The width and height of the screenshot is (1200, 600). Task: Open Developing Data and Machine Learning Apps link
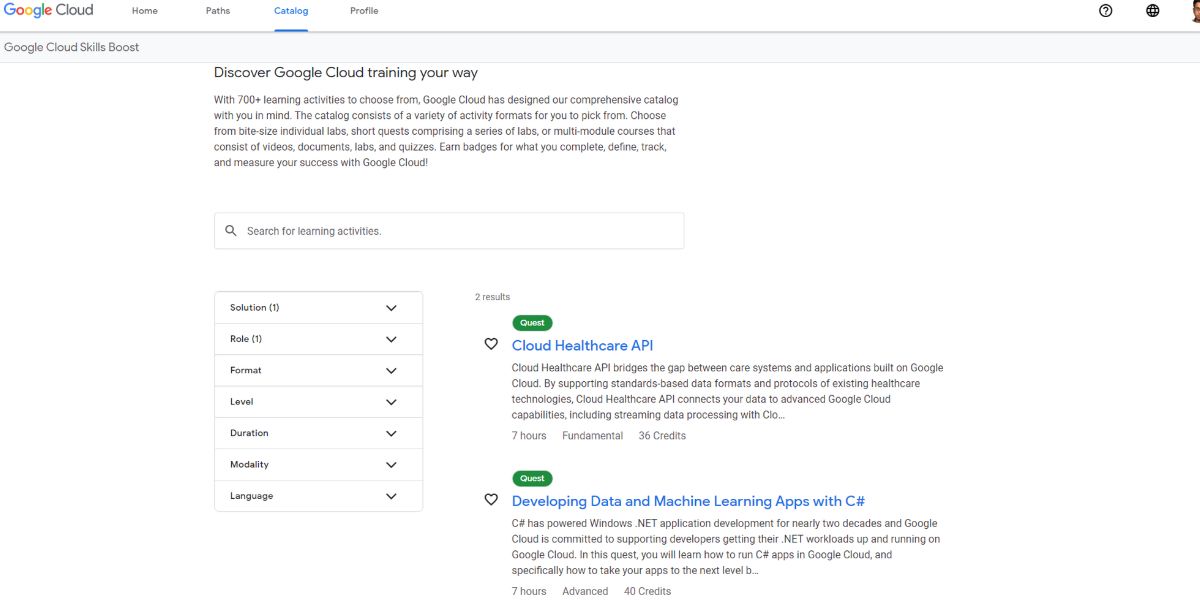[x=688, y=501]
